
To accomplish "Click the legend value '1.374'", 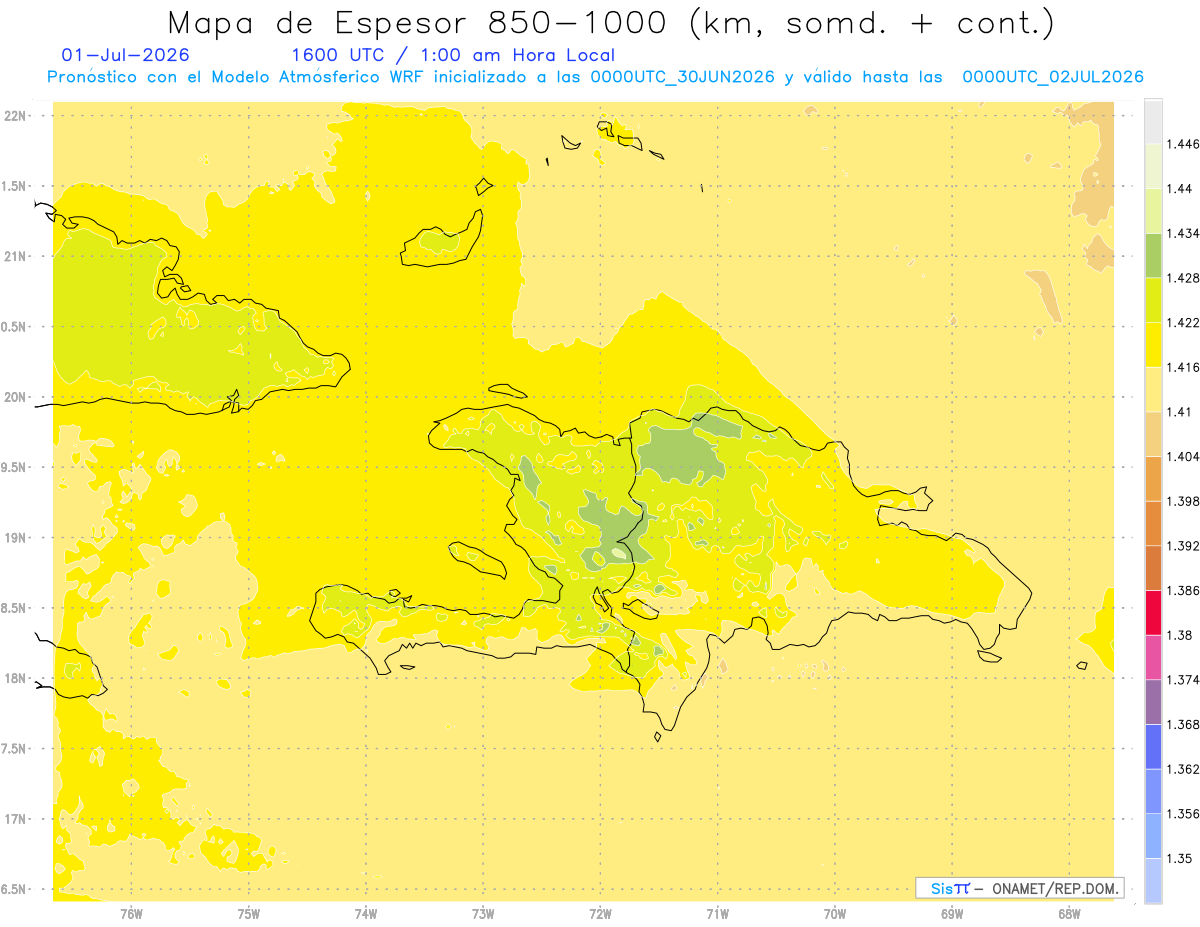I will tap(1183, 679).
